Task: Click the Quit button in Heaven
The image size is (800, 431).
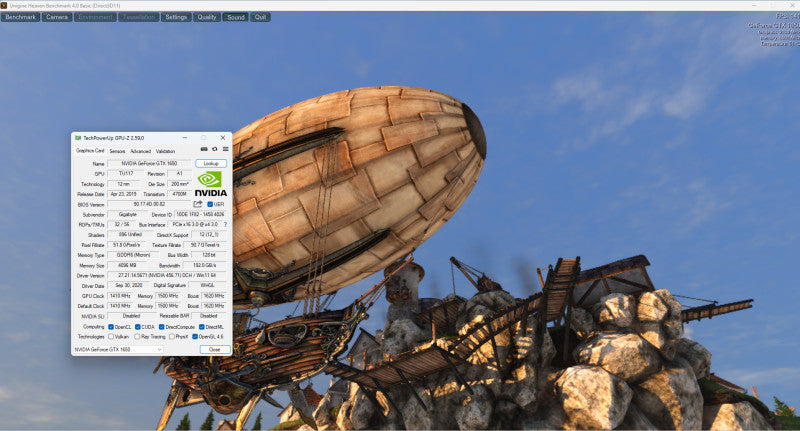Action: [260, 17]
